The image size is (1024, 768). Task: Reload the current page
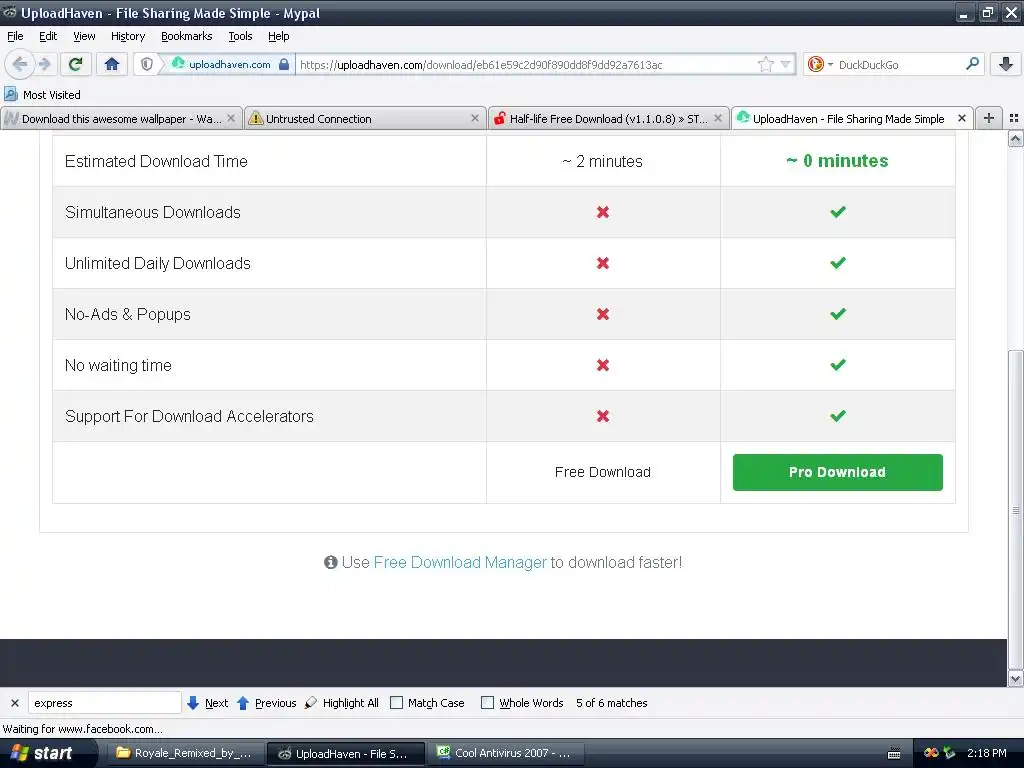(x=75, y=64)
